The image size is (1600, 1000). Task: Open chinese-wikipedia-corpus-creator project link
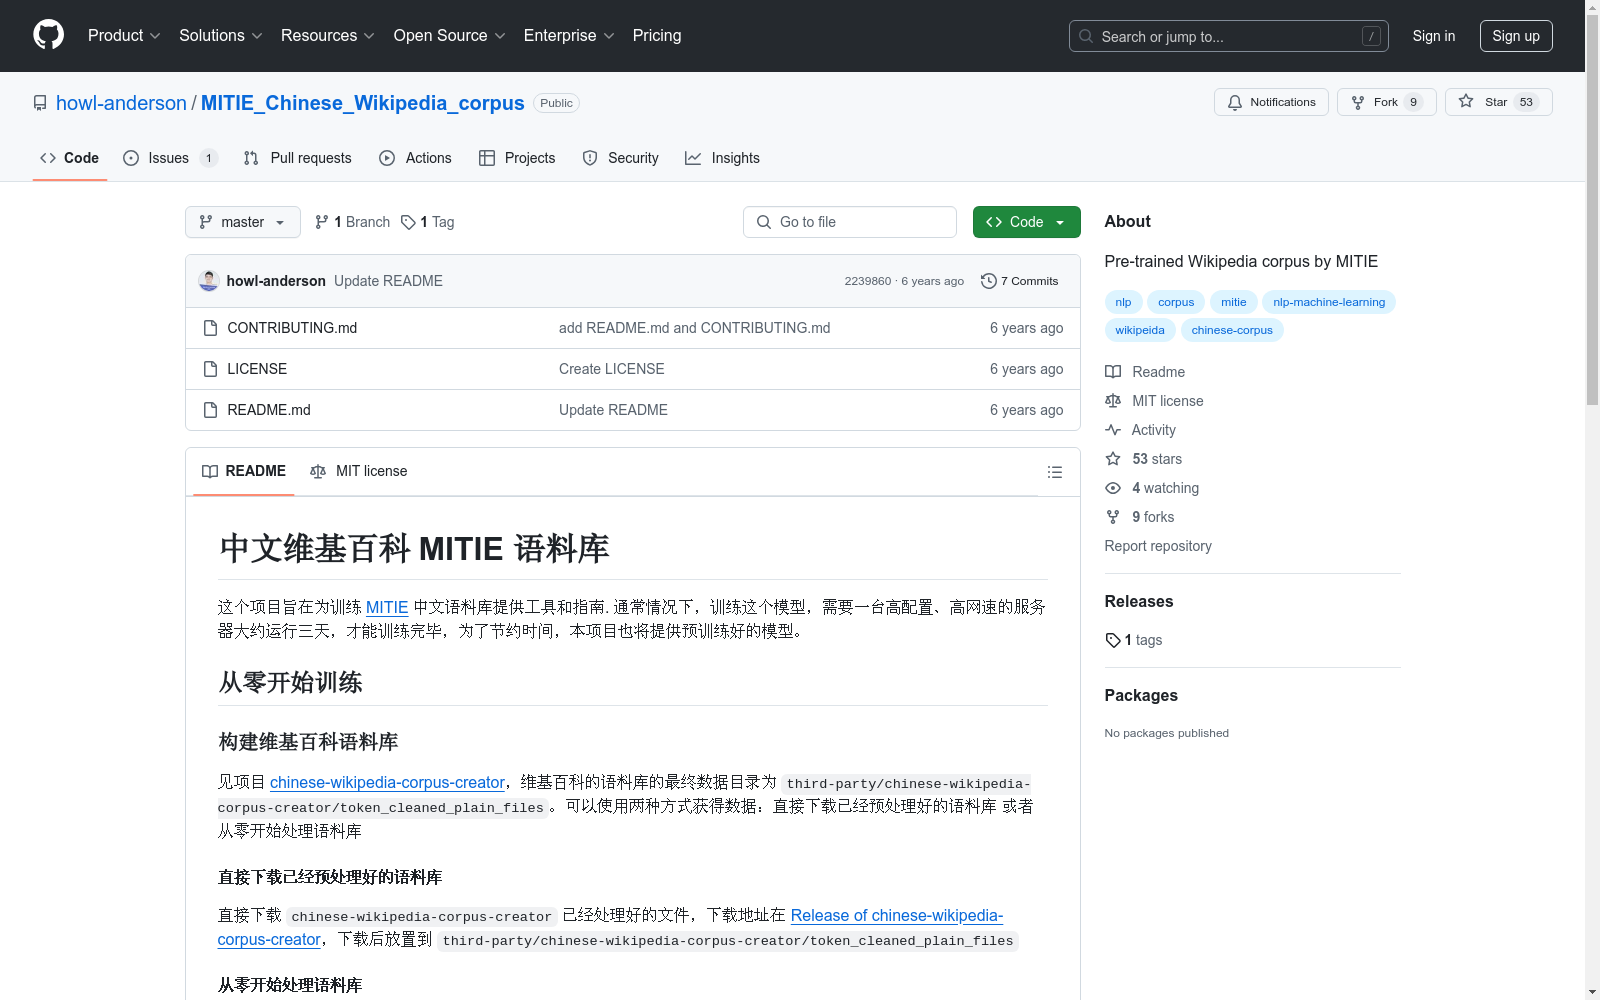point(387,782)
